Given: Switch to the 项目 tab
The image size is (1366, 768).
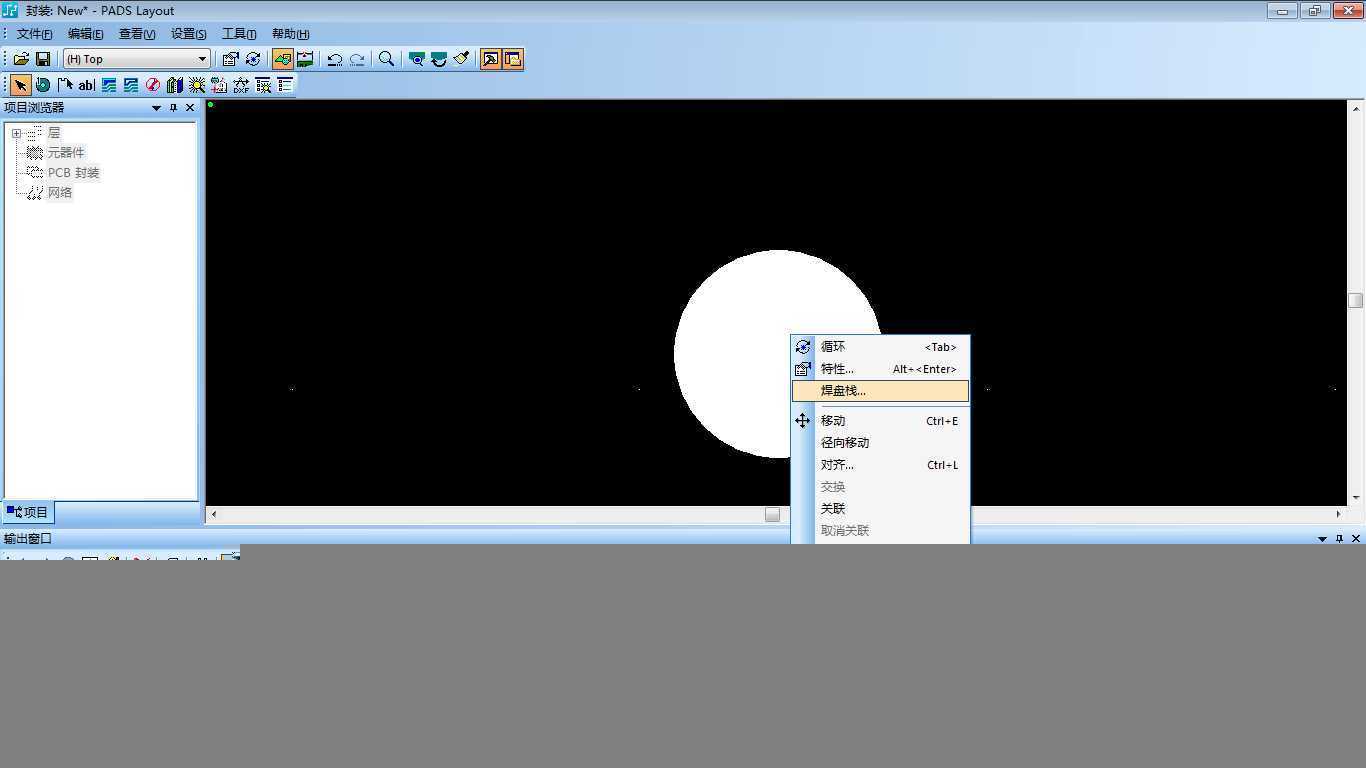Looking at the screenshot, I should click(27, 512).
